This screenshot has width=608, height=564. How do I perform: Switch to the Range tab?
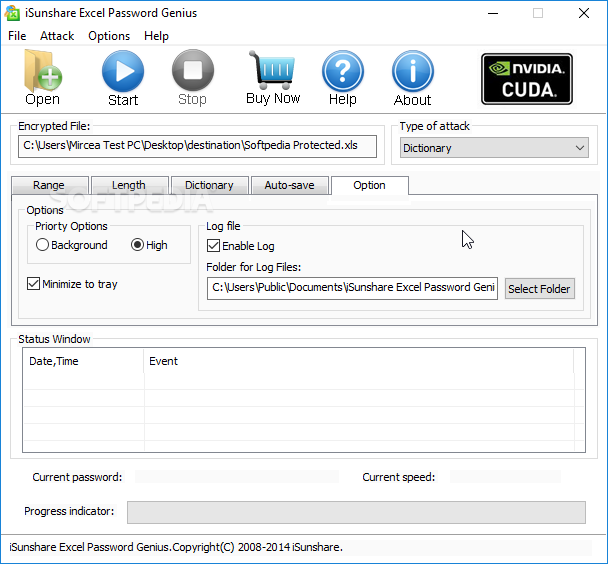(x=50, y=185)
